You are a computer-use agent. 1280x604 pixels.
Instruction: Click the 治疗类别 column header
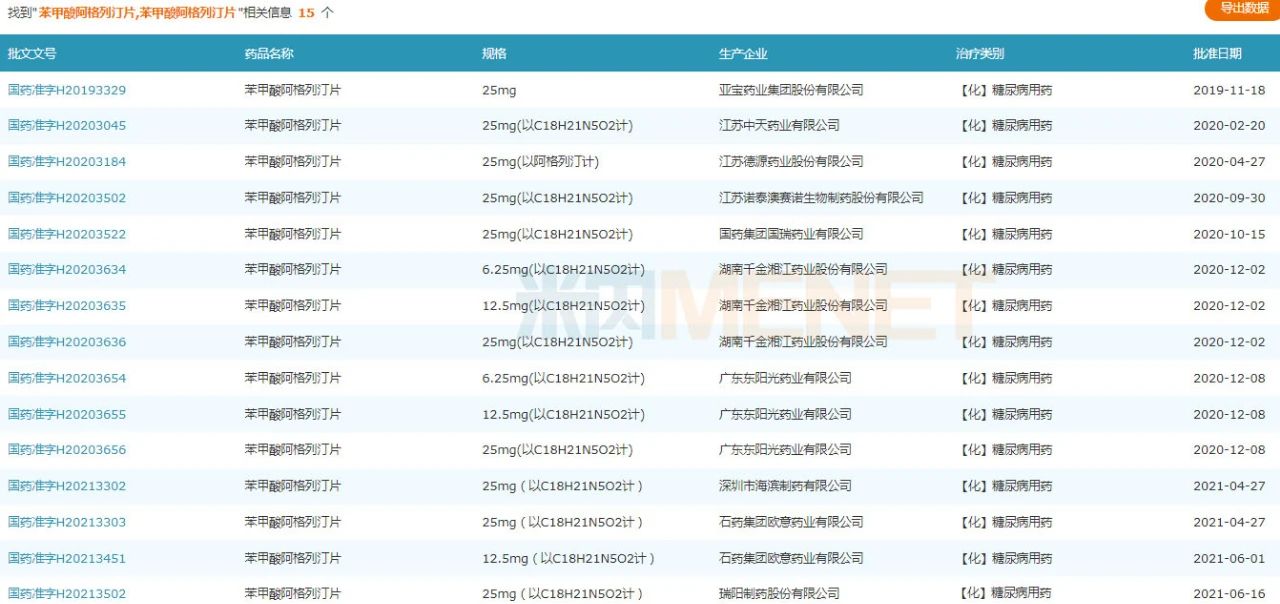coord(980,54)
